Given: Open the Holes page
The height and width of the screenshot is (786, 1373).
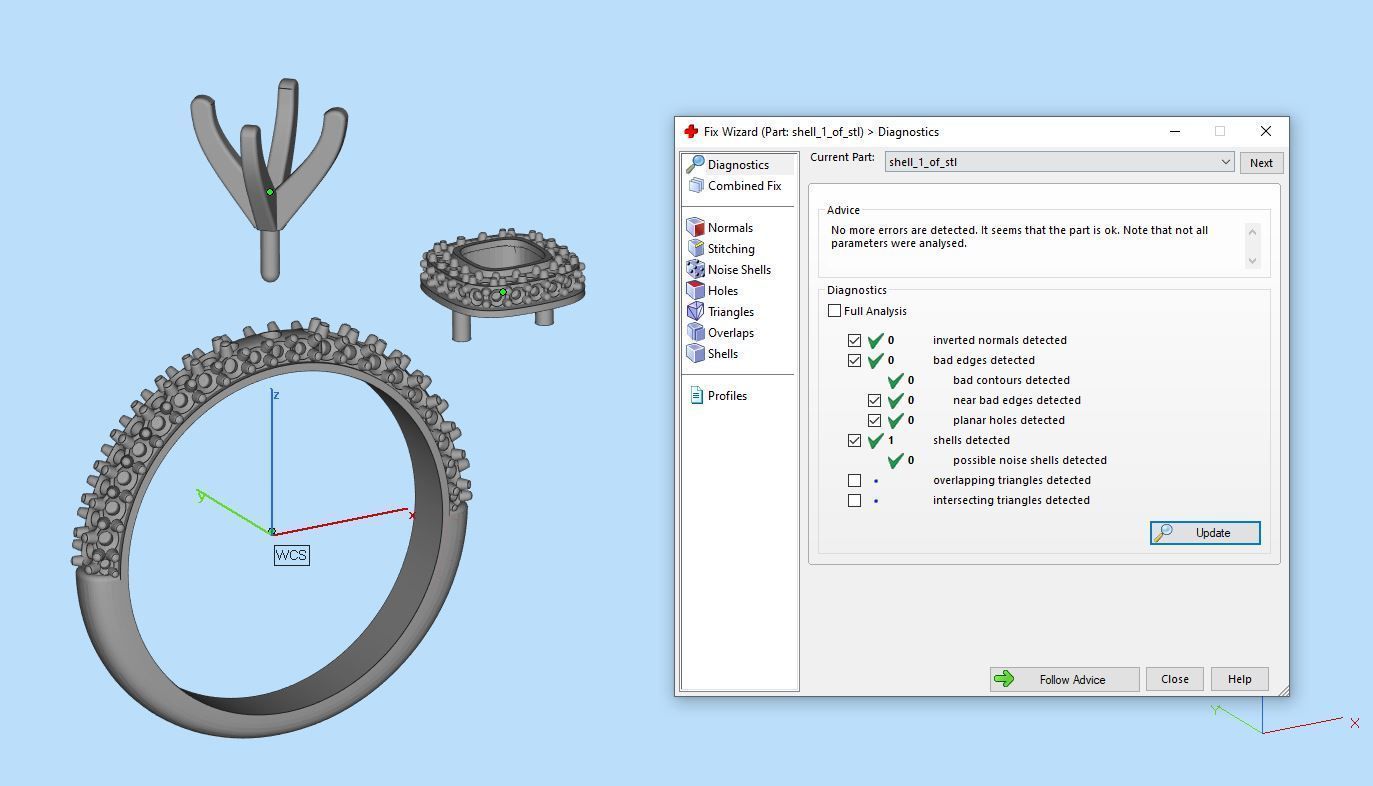Looking at the screenshot, I should click(x=723, y=291).
